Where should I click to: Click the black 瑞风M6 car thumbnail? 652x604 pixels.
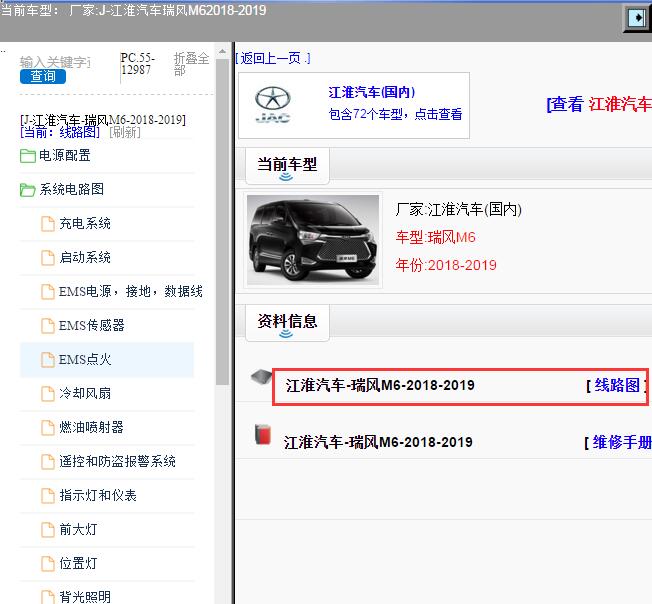pos(313,240)
